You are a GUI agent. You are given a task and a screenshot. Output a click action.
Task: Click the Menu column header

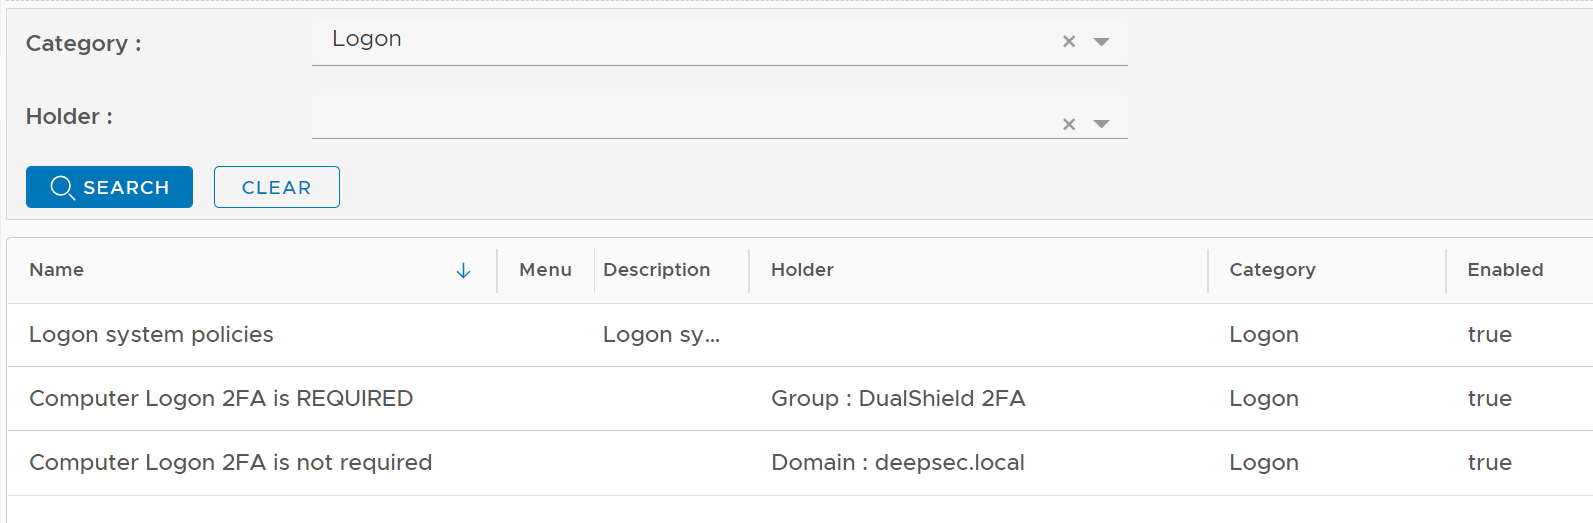click(545, 270)
